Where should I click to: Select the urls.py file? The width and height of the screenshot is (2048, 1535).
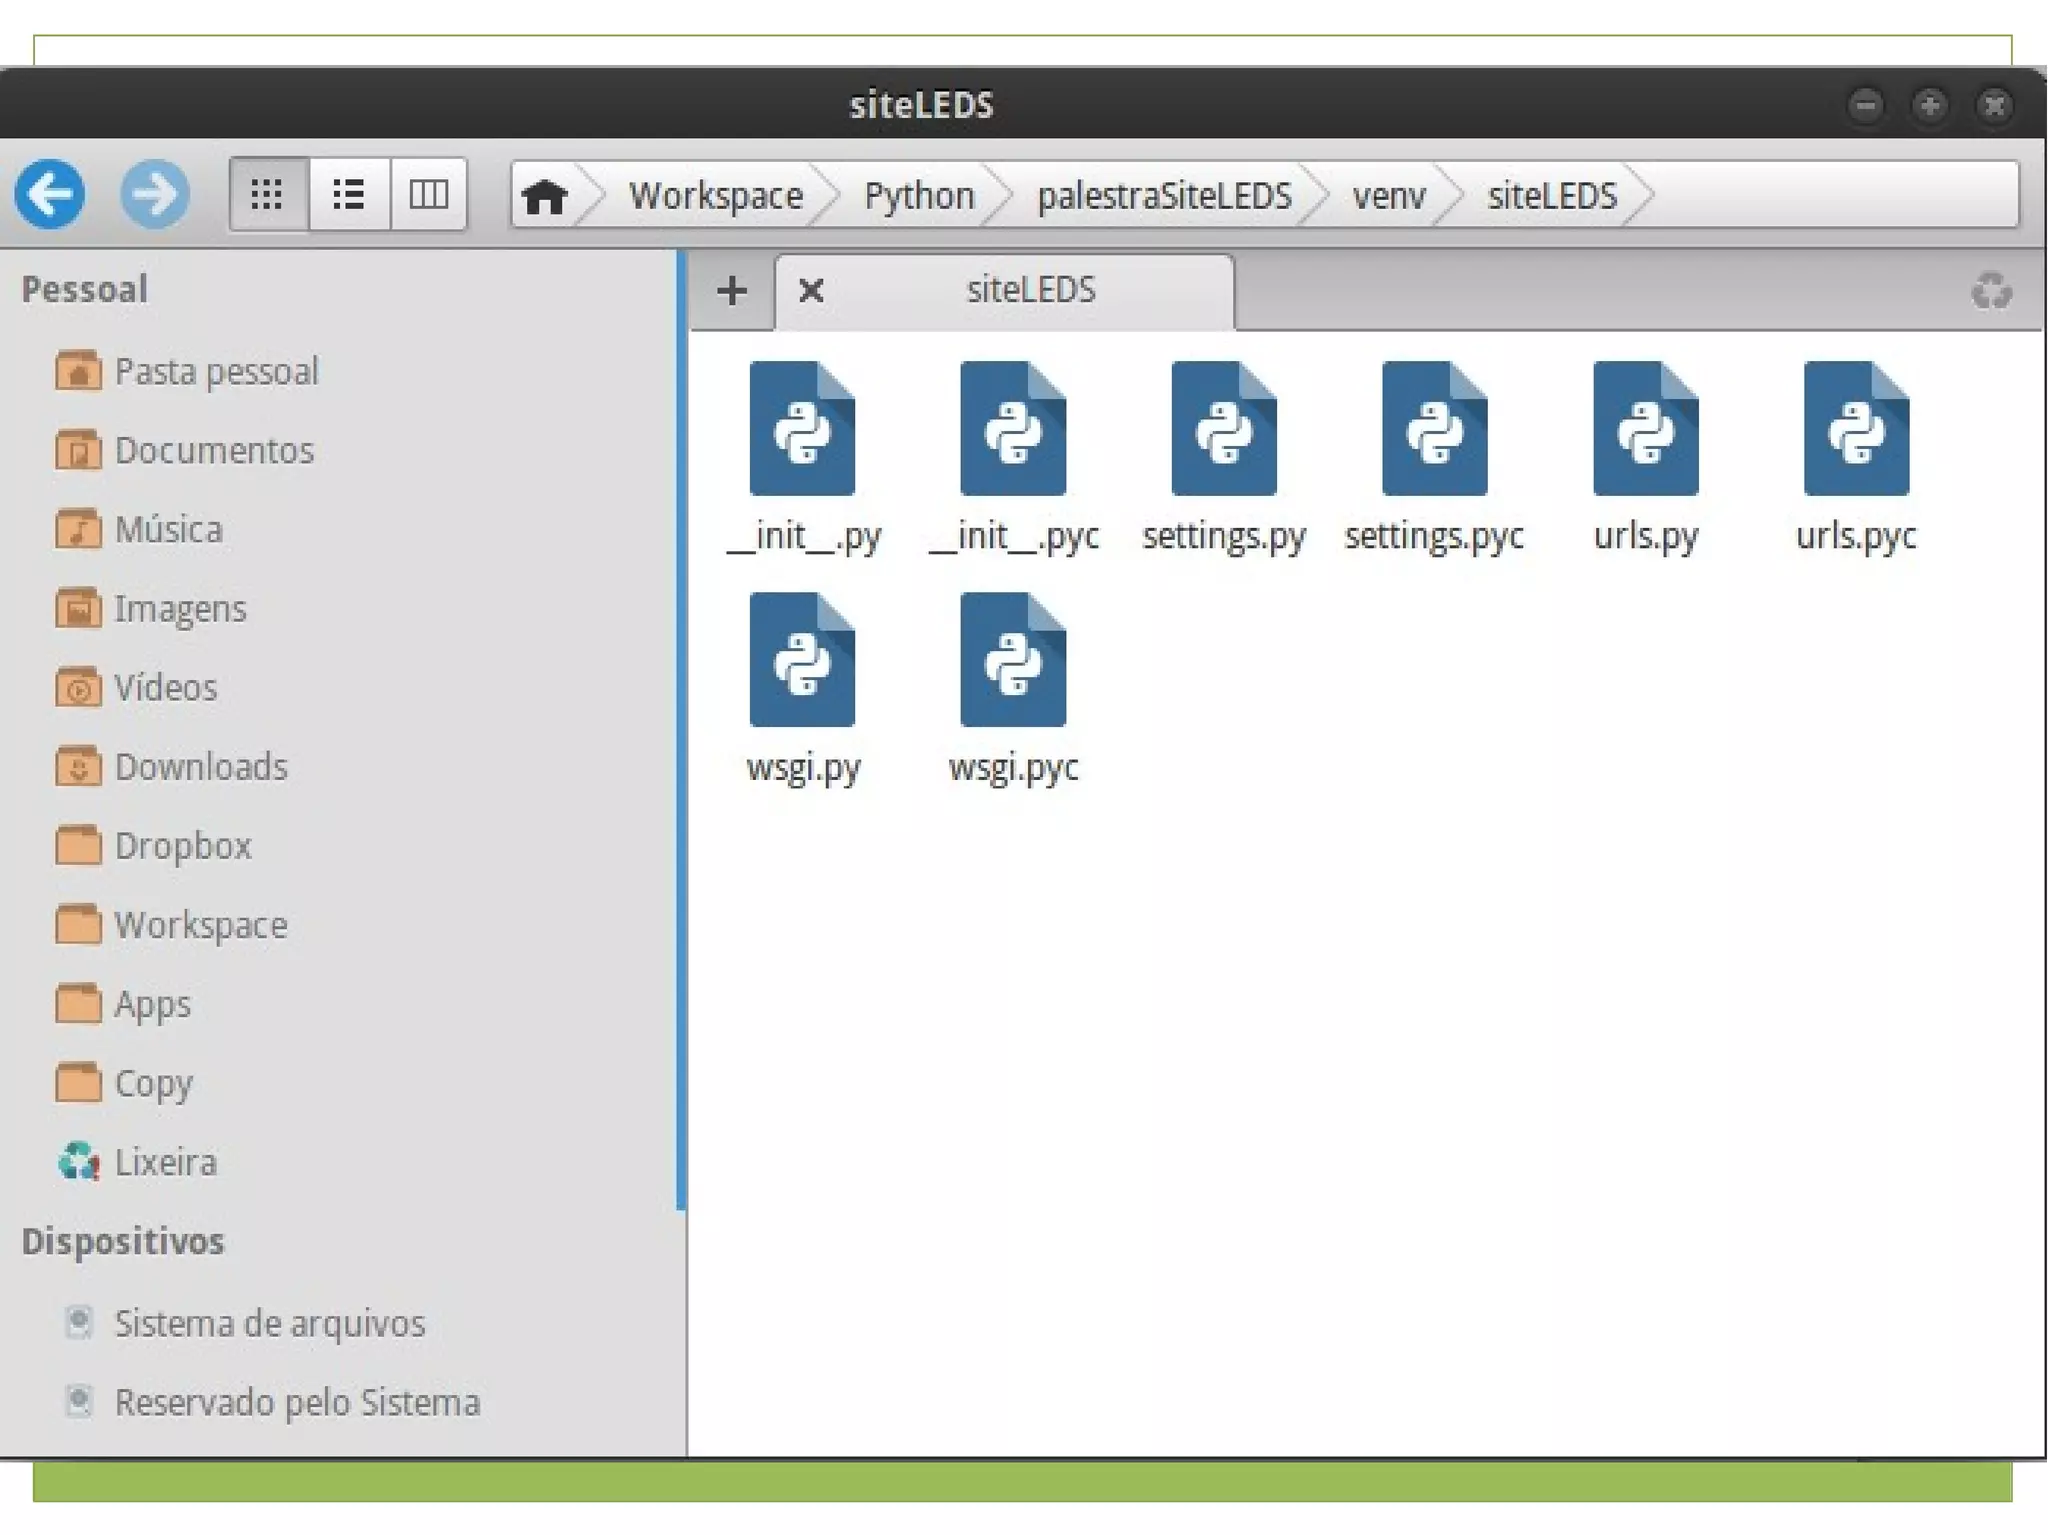(1646, 429)
